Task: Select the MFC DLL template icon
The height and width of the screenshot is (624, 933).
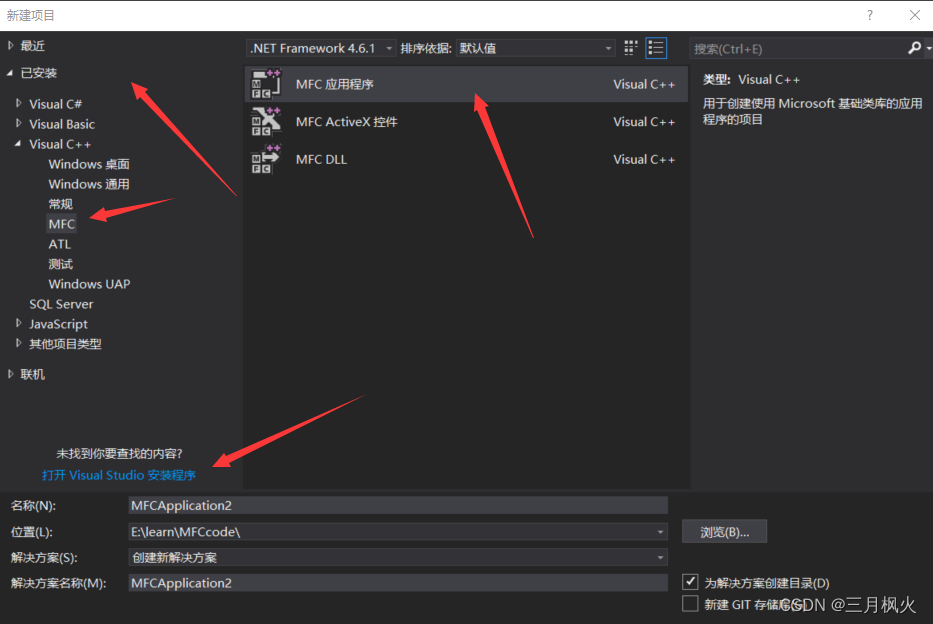Action: click(265, 159)
